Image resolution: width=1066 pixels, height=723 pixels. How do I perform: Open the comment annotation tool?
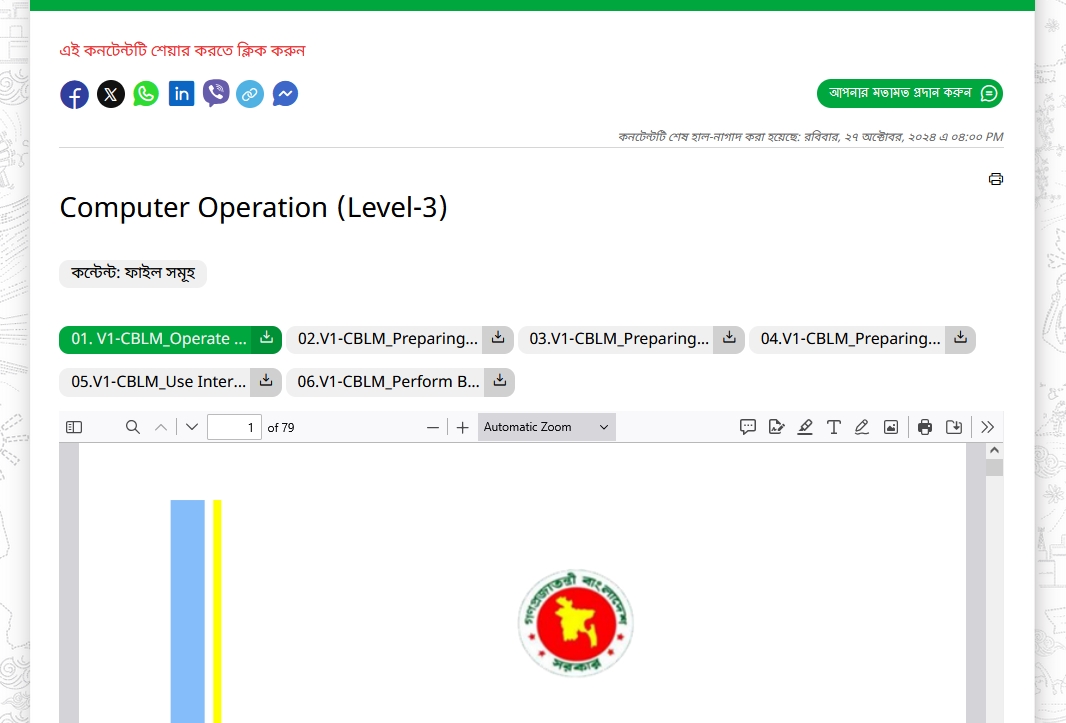tap(748, 427)
